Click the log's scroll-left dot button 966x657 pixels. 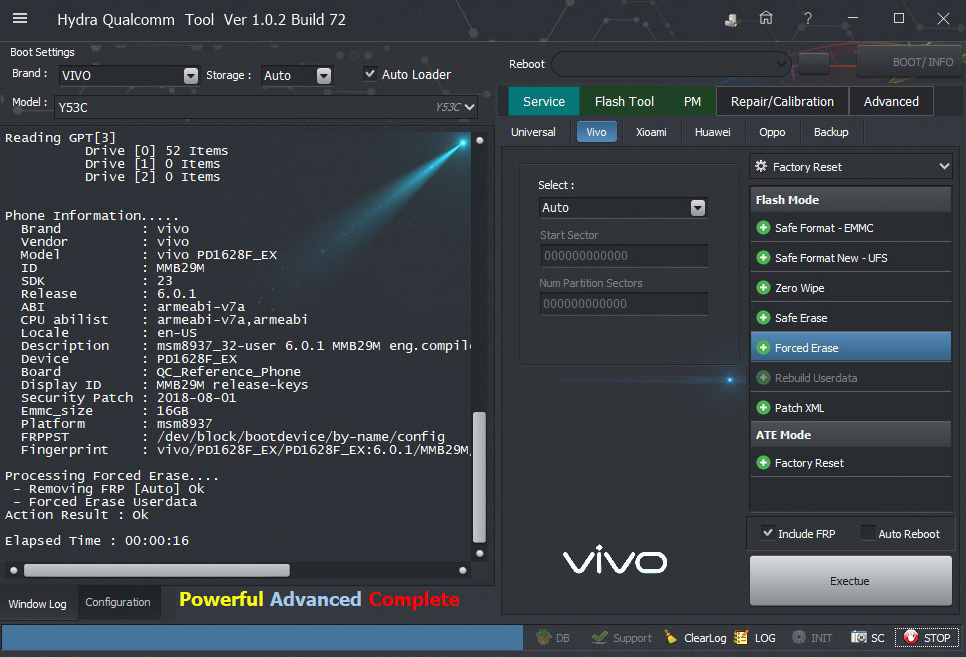[14, 570]
